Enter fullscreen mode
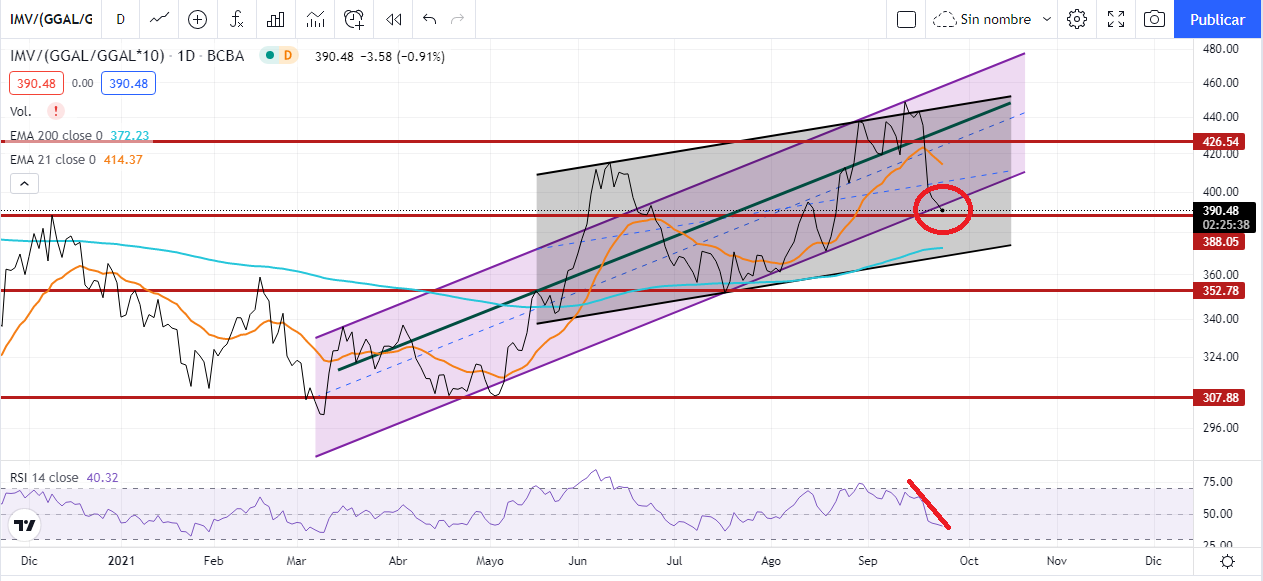 [x=1116, y=19]
